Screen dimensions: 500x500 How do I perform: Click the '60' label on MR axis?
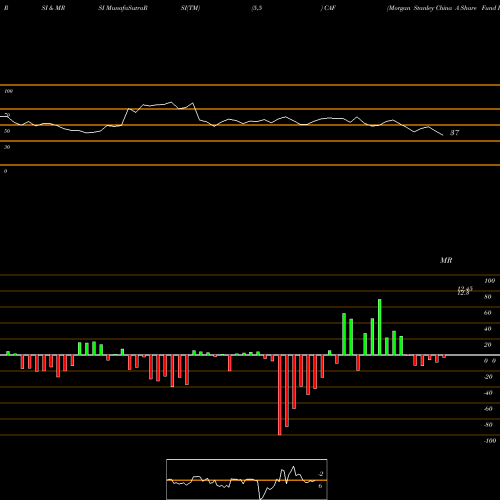click(488, 313)
